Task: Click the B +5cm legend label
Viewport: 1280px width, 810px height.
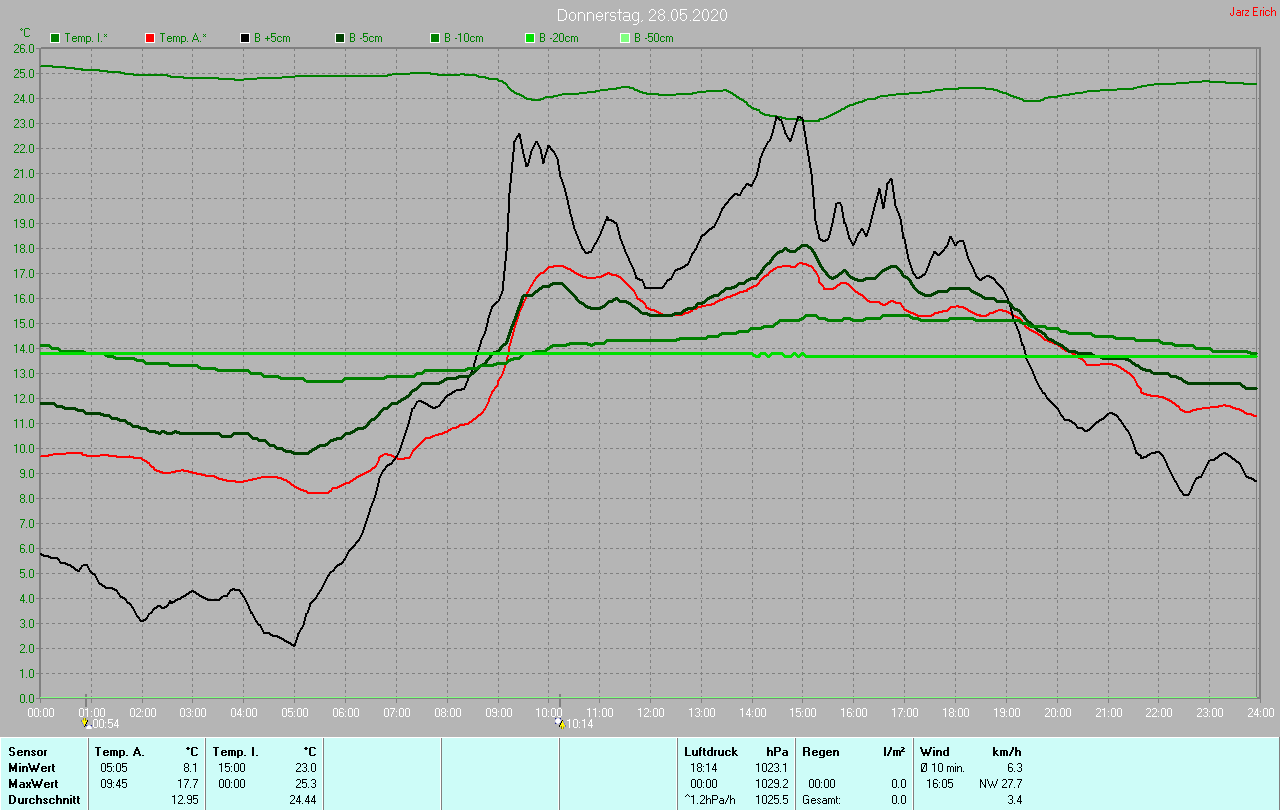Action: (274, 38)
